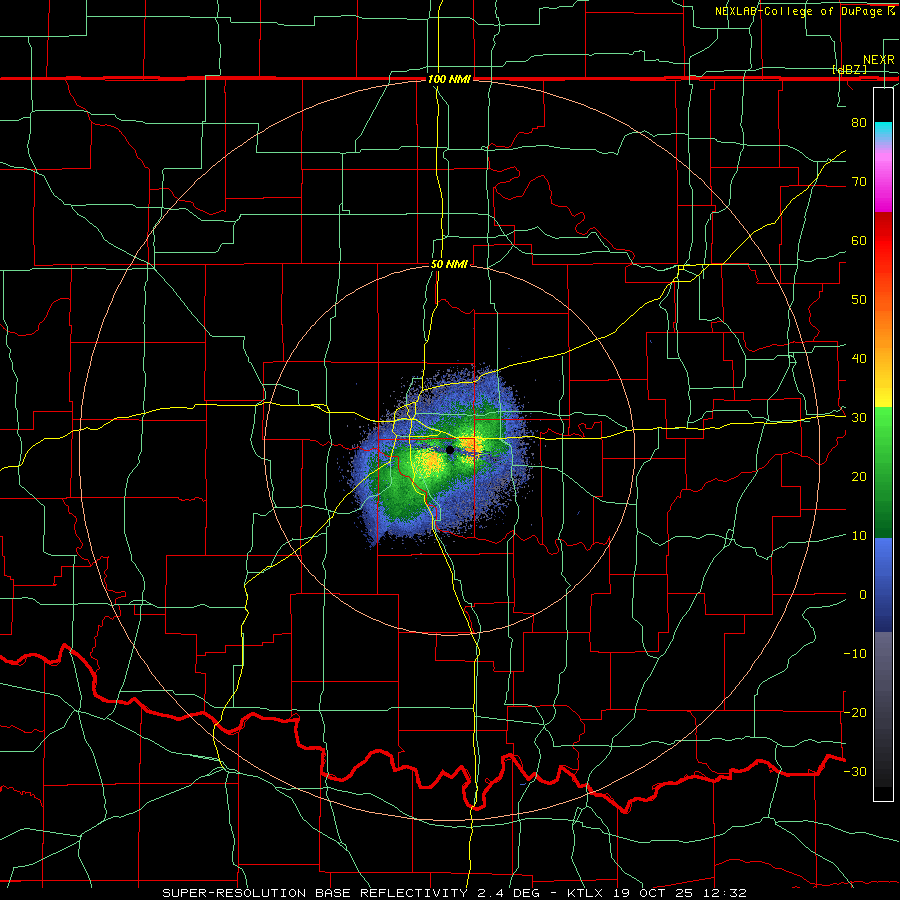Click the black radar site dot
This screenshot has width=900, height=900.
coord(450,450)
